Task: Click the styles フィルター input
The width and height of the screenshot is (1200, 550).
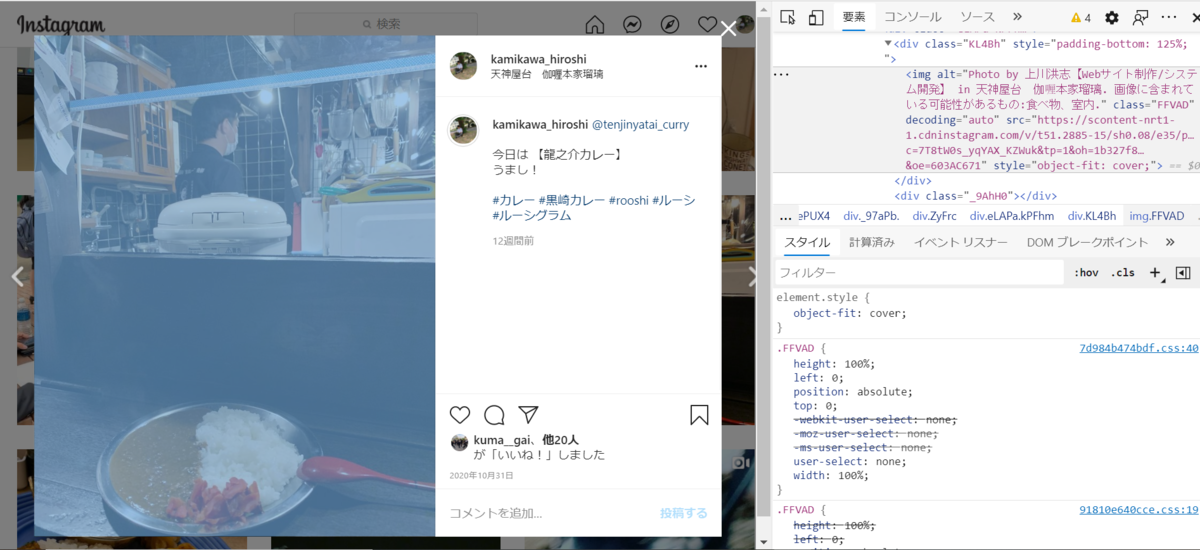Action: point(920,272)
